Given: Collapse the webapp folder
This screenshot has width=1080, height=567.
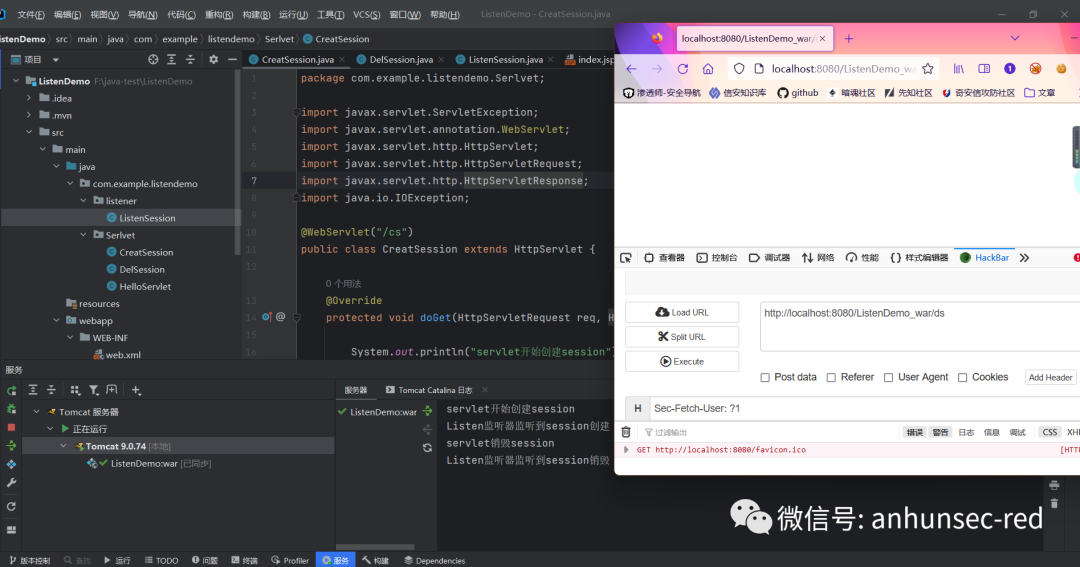Looking at the screenshot, I should coord(56,320).
